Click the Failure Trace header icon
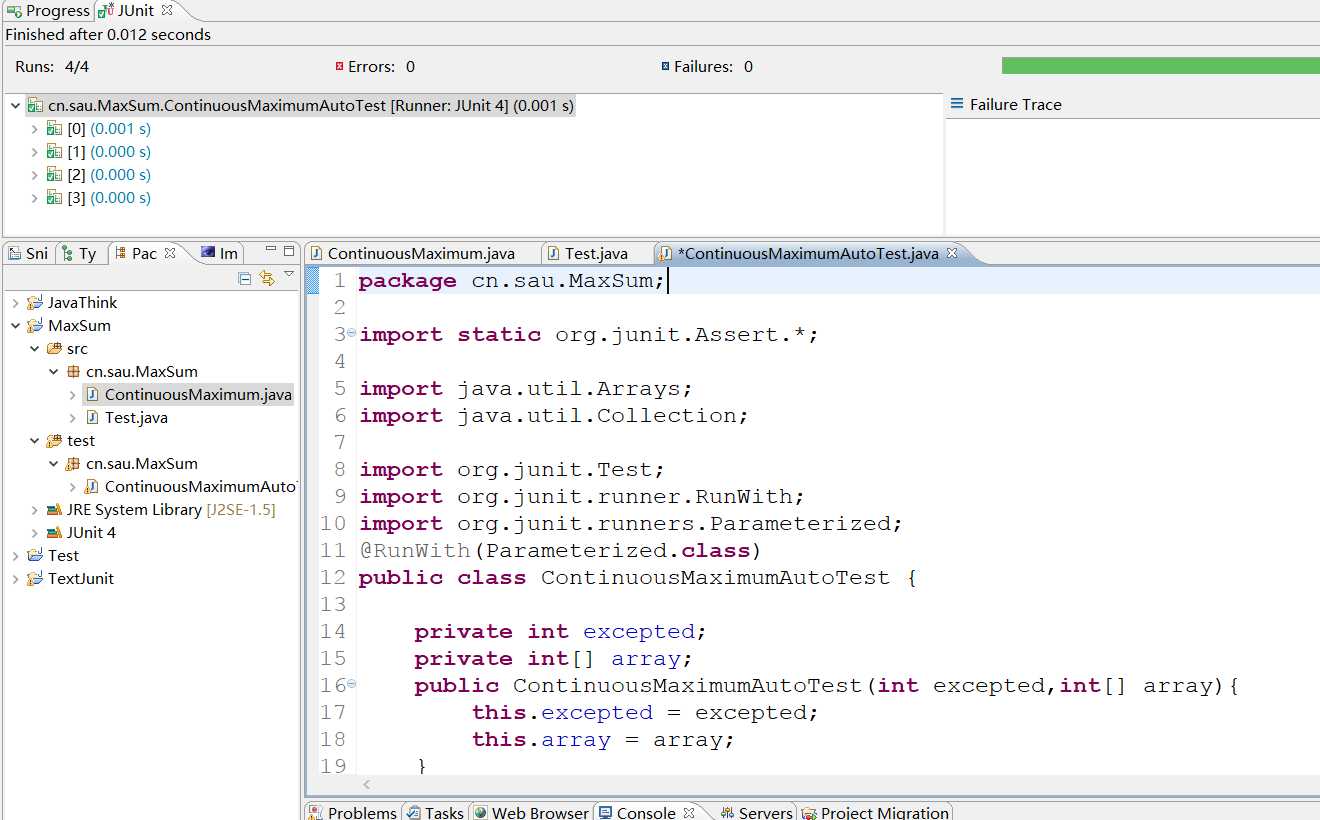Image resolution: width=1320 pixels, height=820 pixels. pyautogui.click(x=957, y=104)
